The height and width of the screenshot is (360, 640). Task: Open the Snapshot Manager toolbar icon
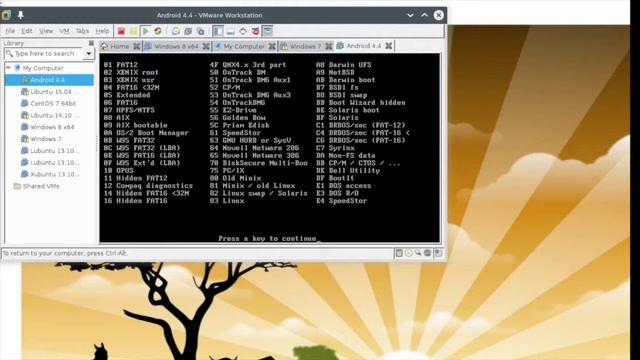pyautogui.click(x=200, y=31)
